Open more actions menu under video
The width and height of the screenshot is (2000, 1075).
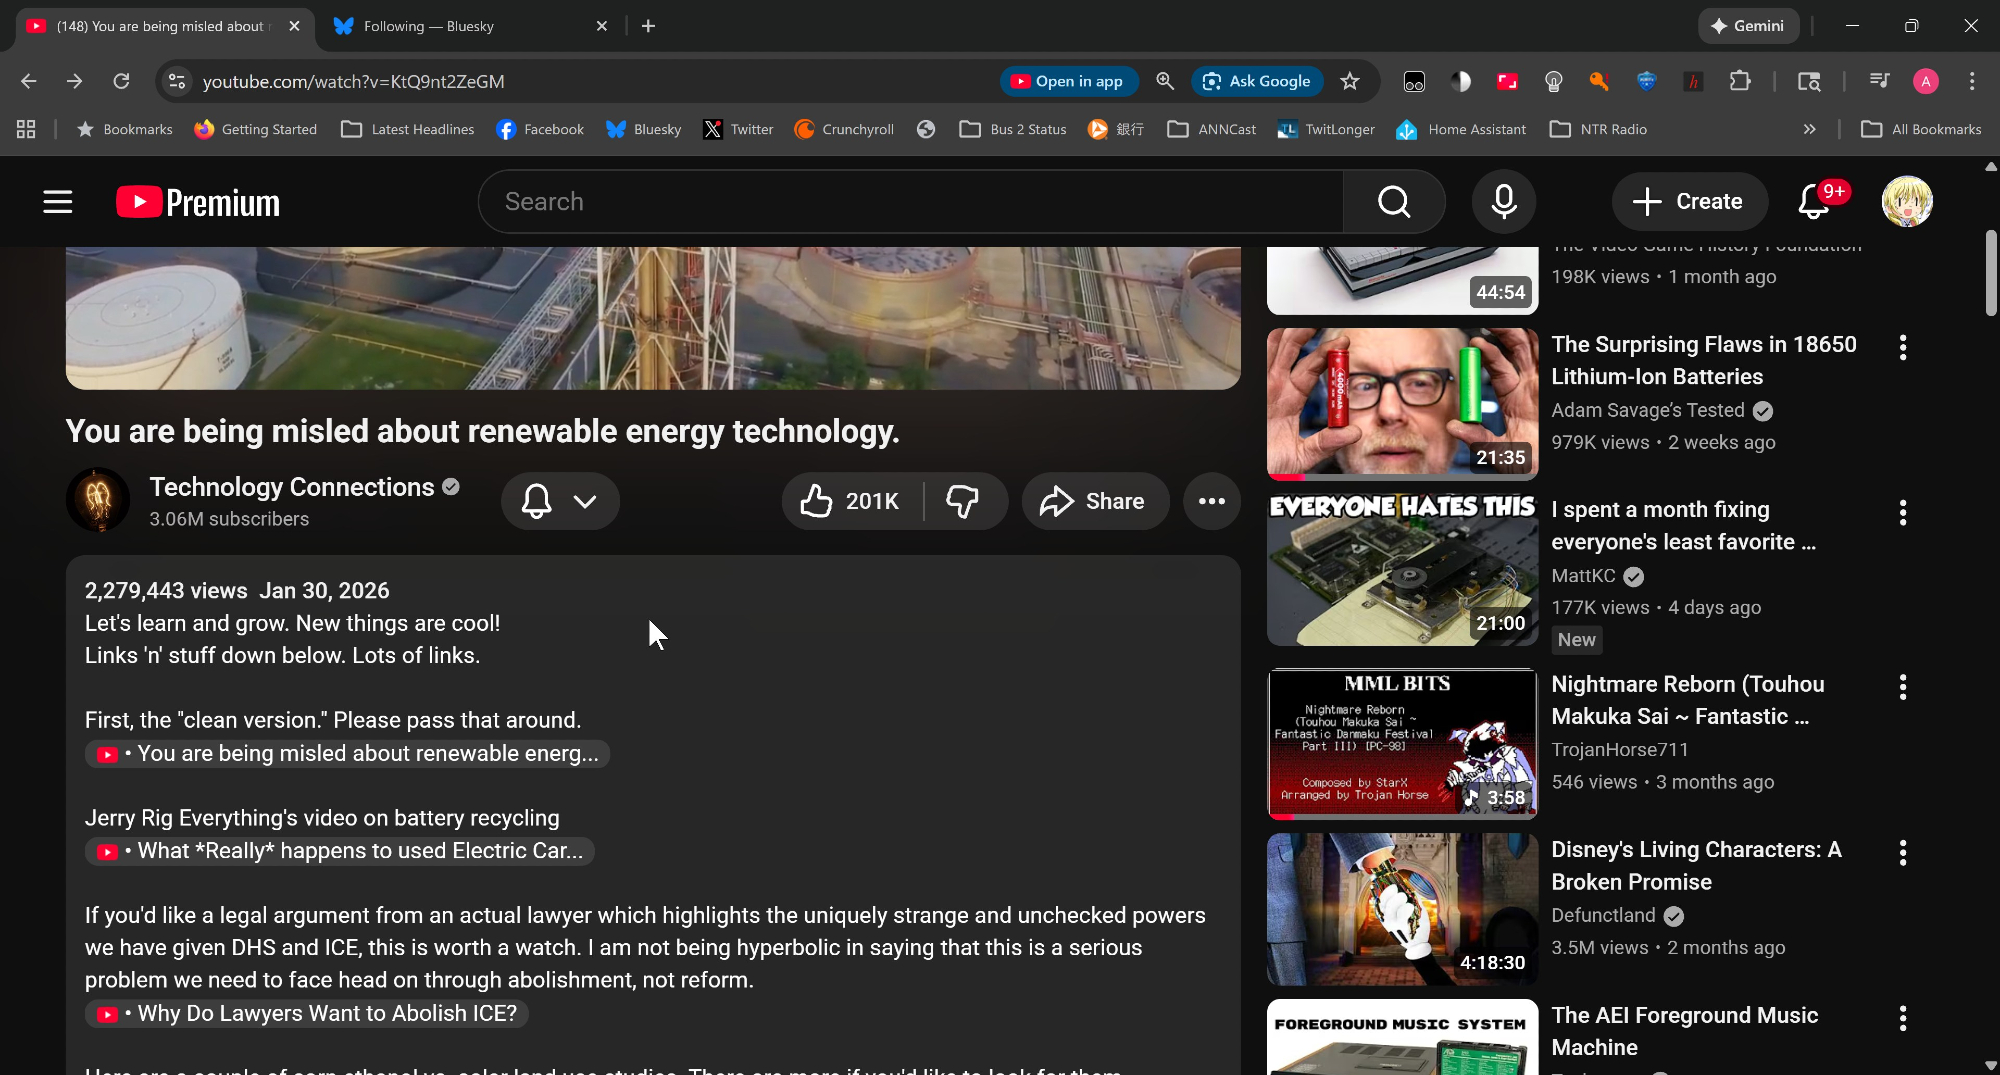(x=1212, y=501)
